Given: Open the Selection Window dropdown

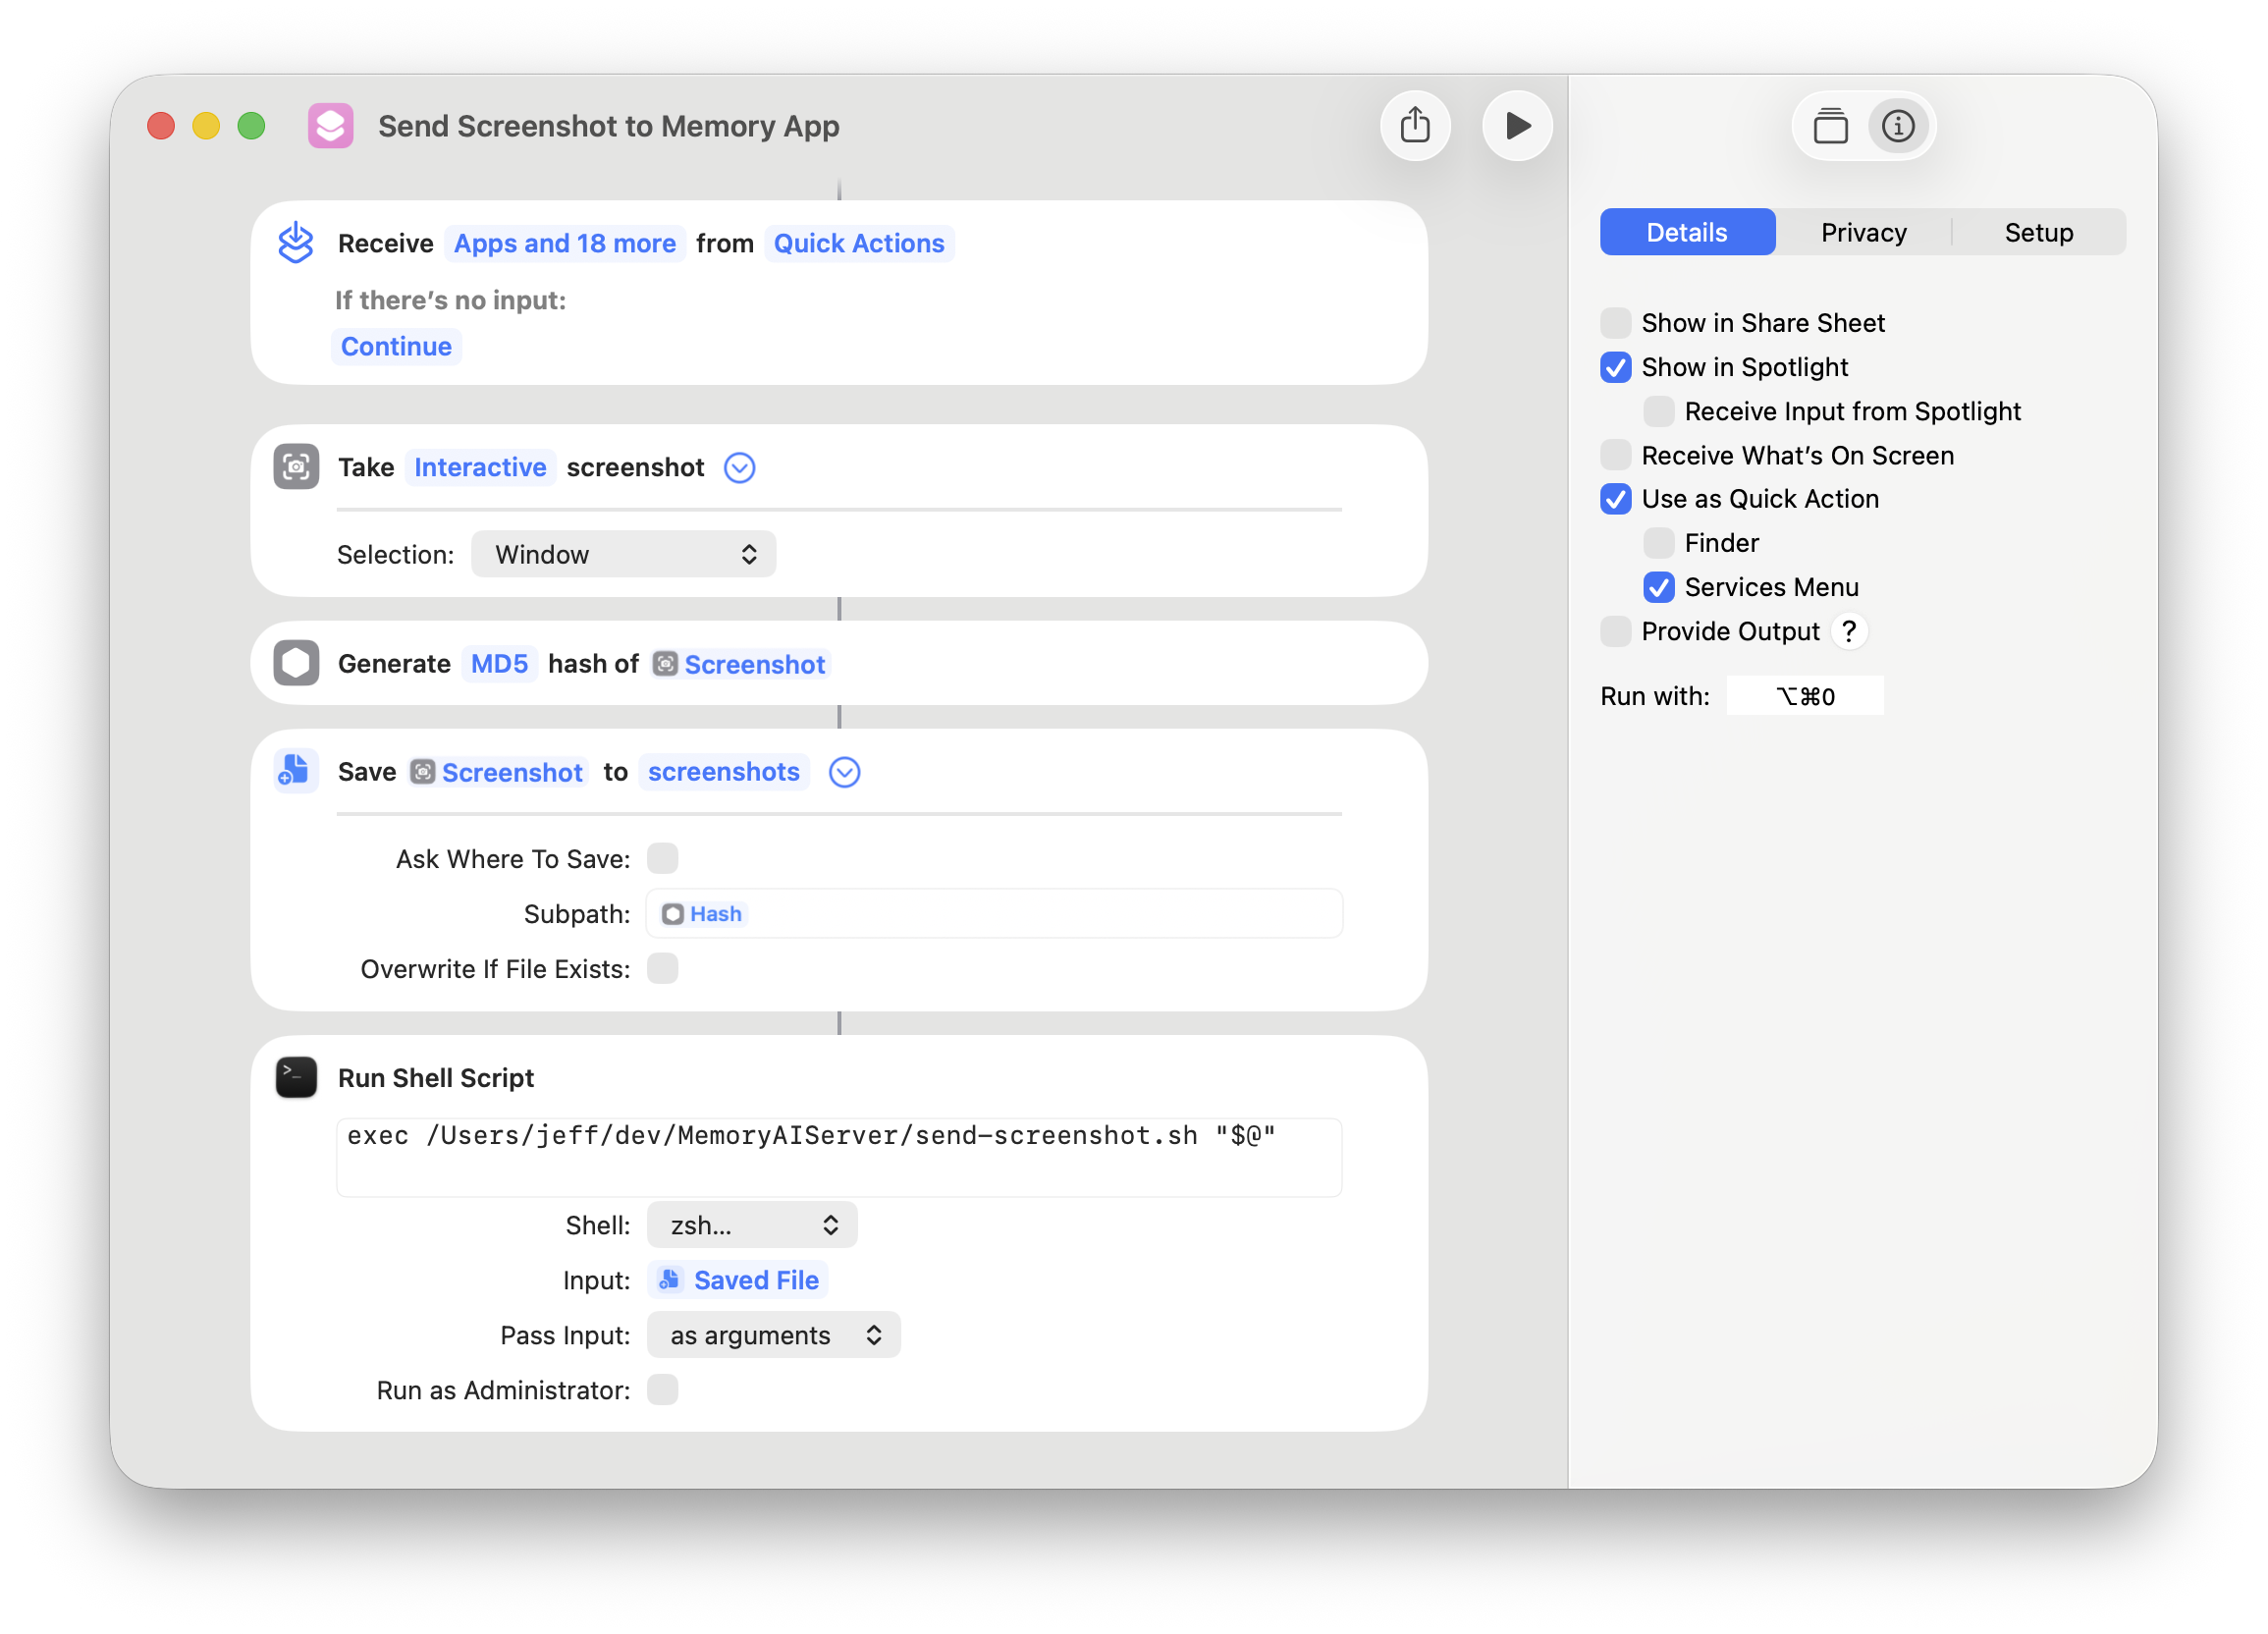Looking at the screenshot, I should click(x=623, y=554).
